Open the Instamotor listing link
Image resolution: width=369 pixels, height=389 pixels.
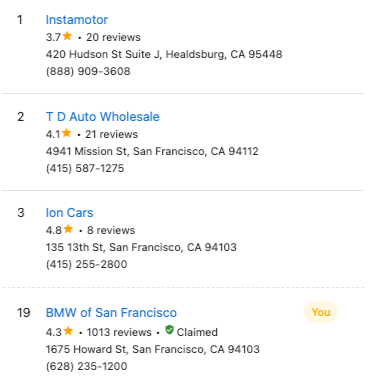(77, 20)
